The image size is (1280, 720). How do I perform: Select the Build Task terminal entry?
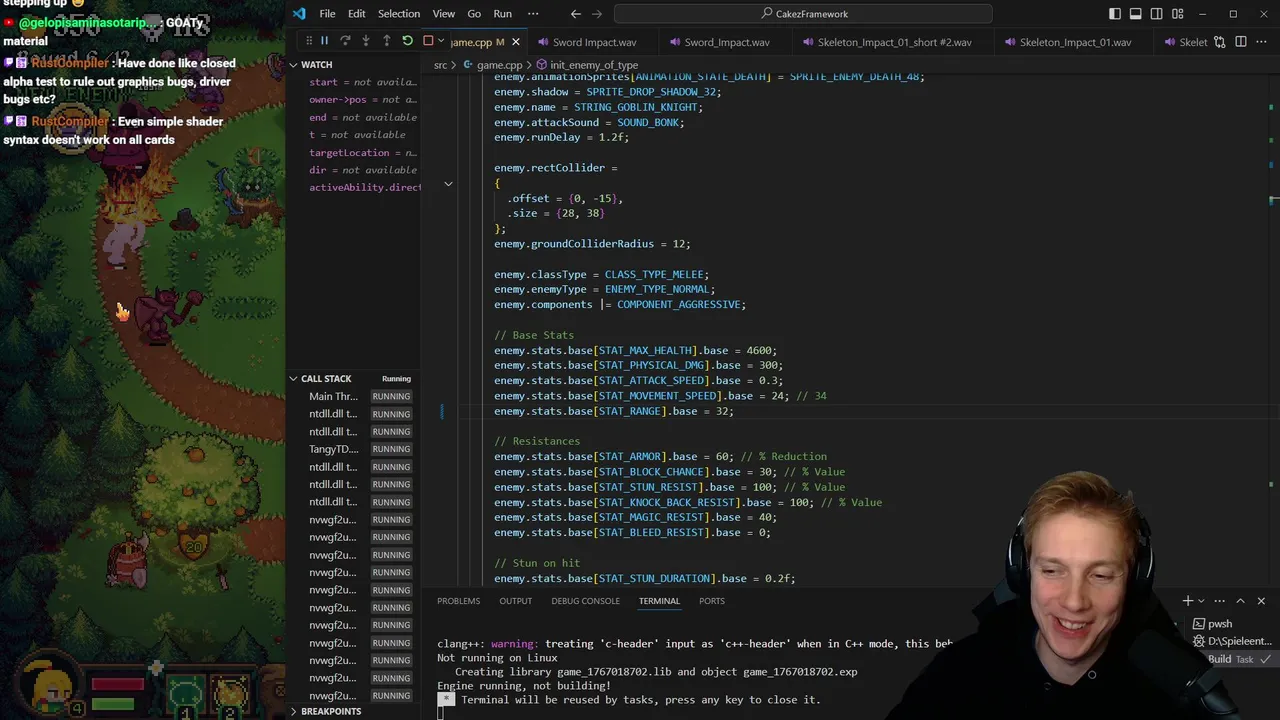pos(1232,659)
